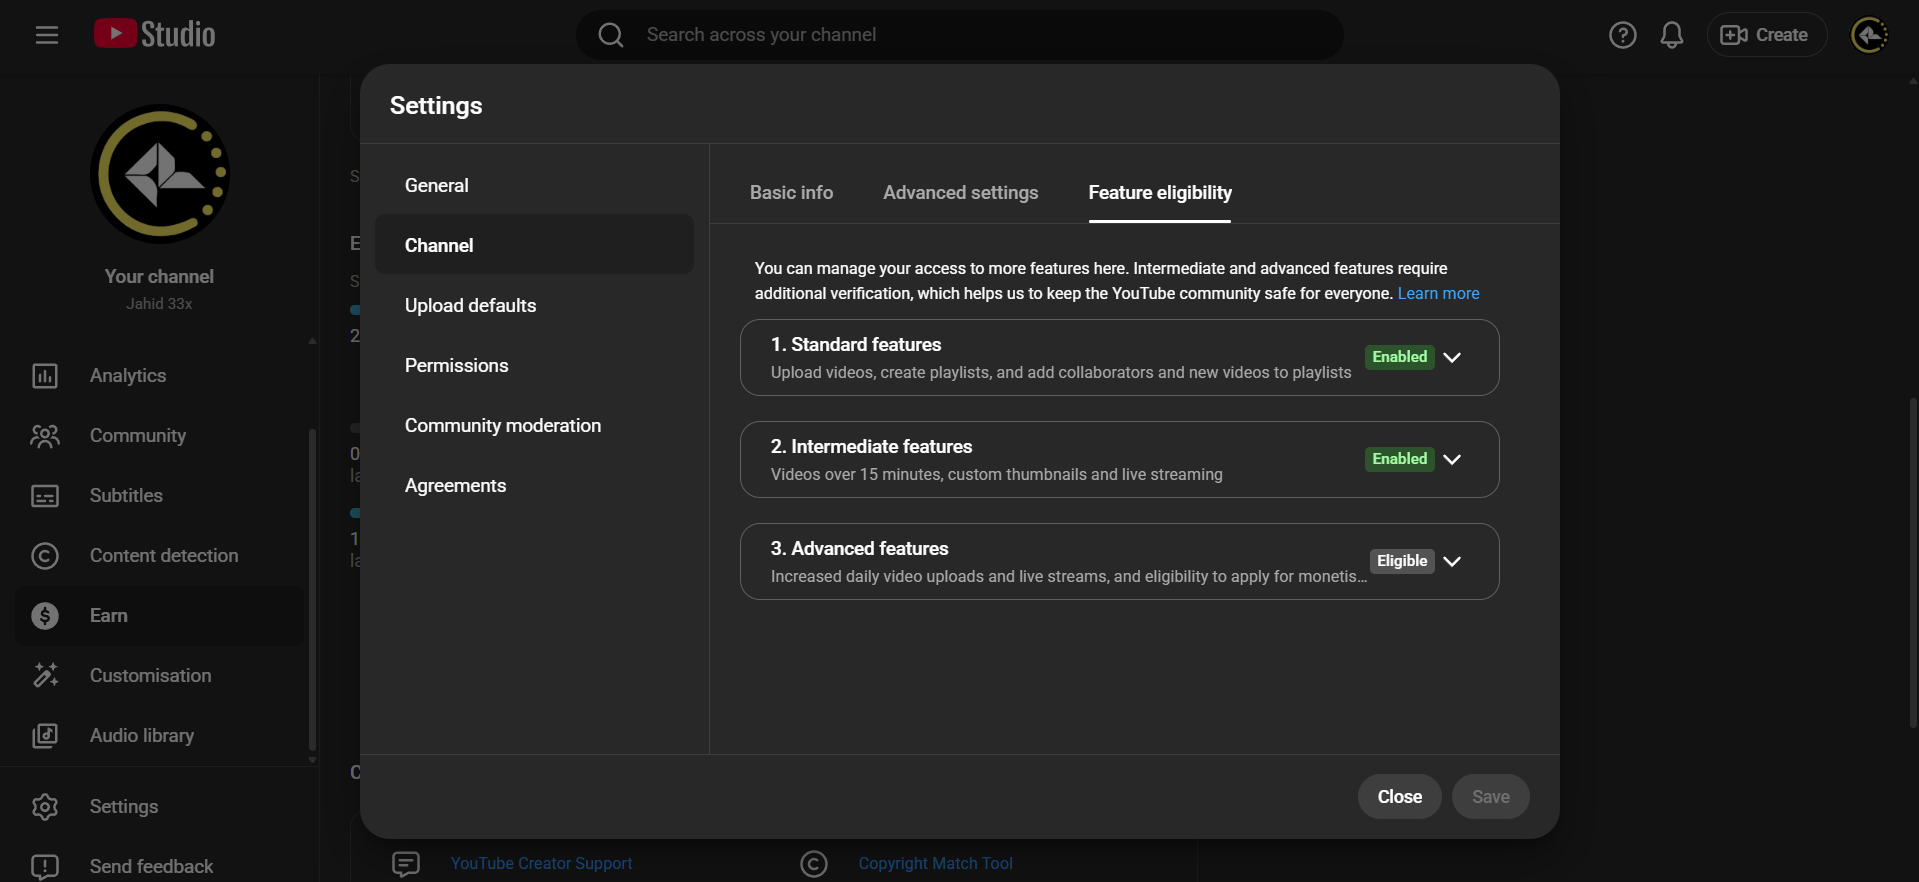
Task: Open Content detection in sidebar
Action: 164,556
